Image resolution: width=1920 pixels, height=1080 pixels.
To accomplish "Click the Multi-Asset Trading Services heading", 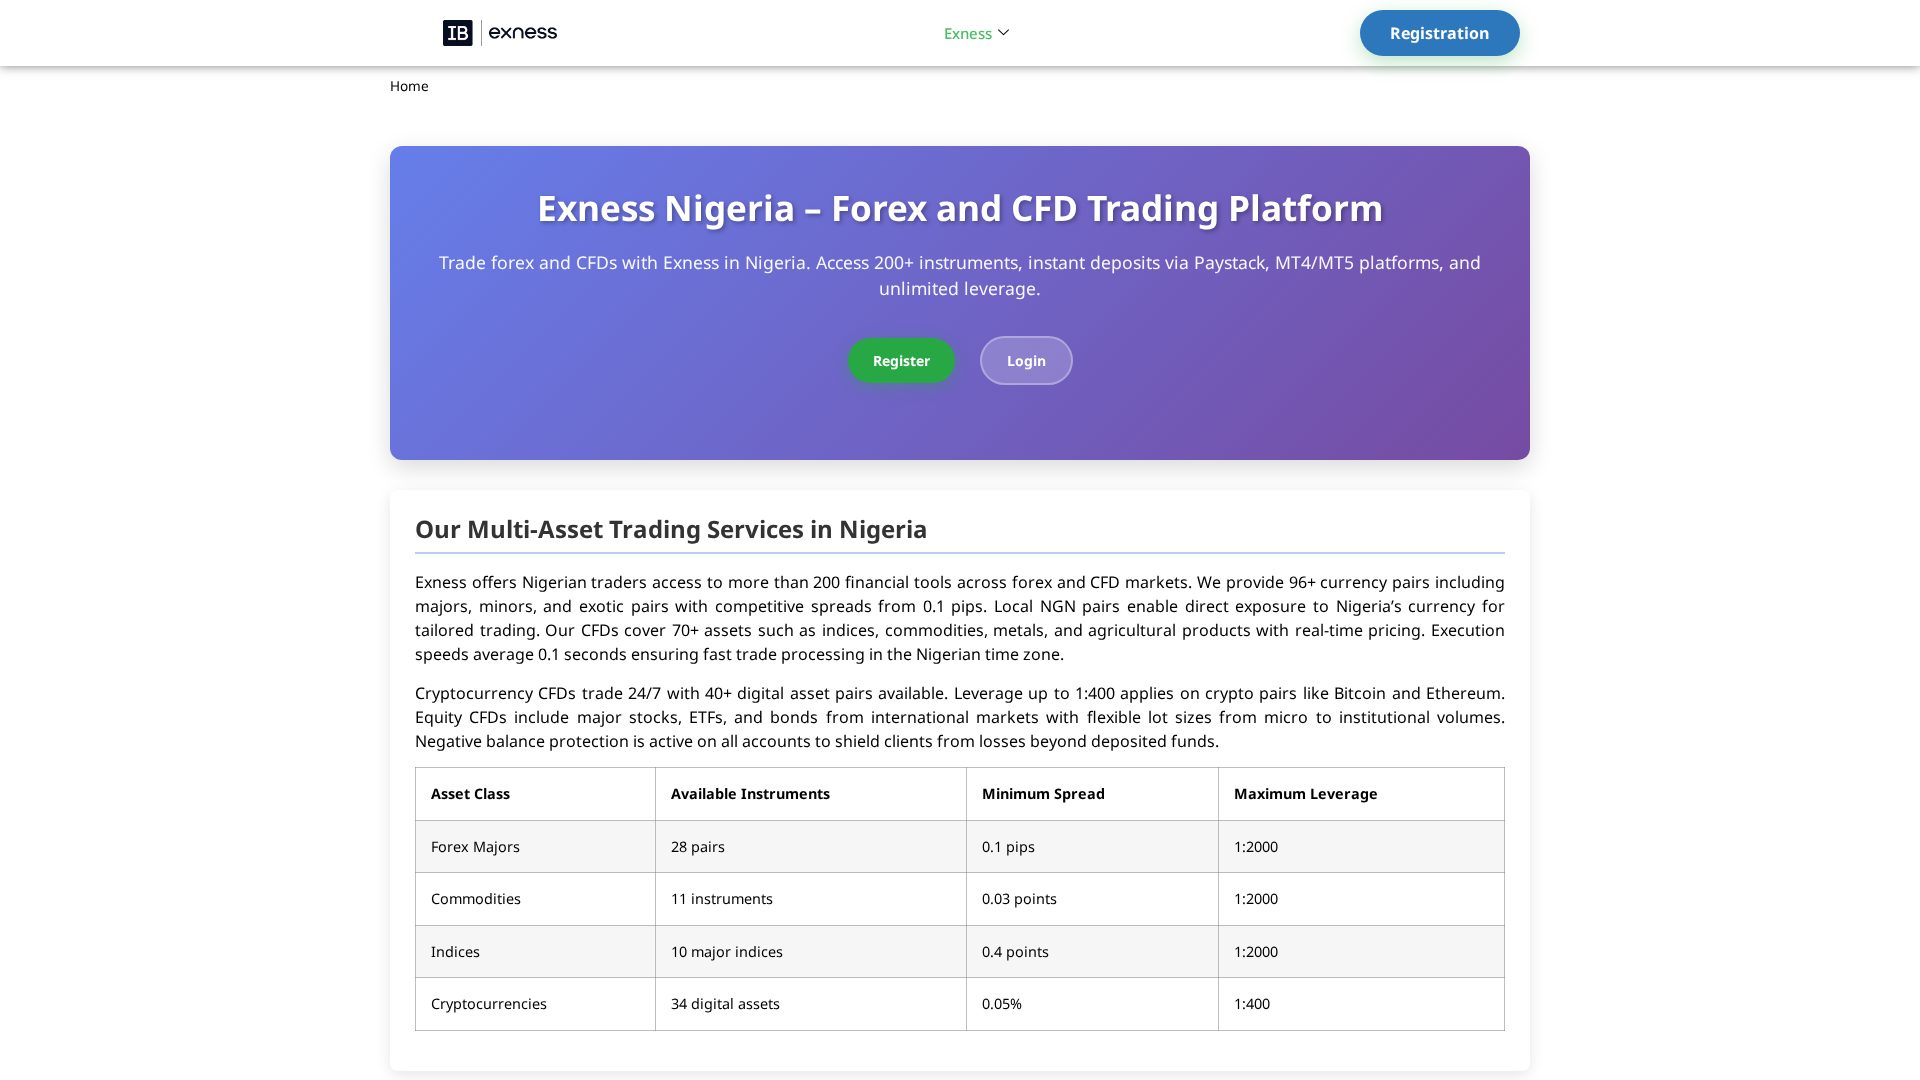I will 670,529.
